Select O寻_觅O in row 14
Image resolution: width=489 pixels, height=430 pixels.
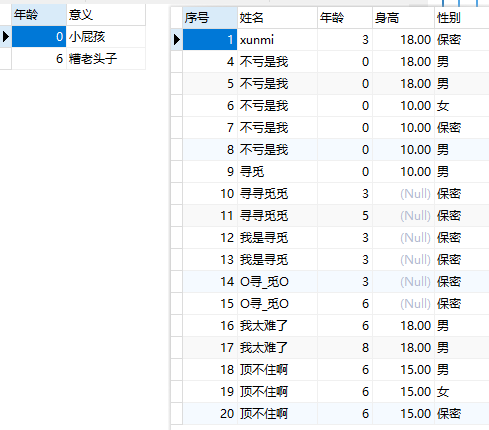click(277, 282)
